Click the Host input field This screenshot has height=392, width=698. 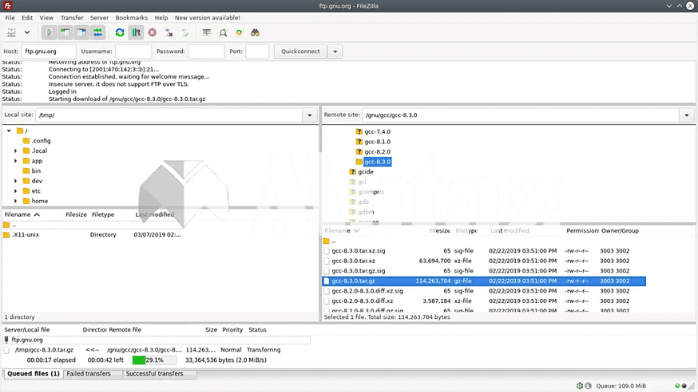(x=49, y=51)
